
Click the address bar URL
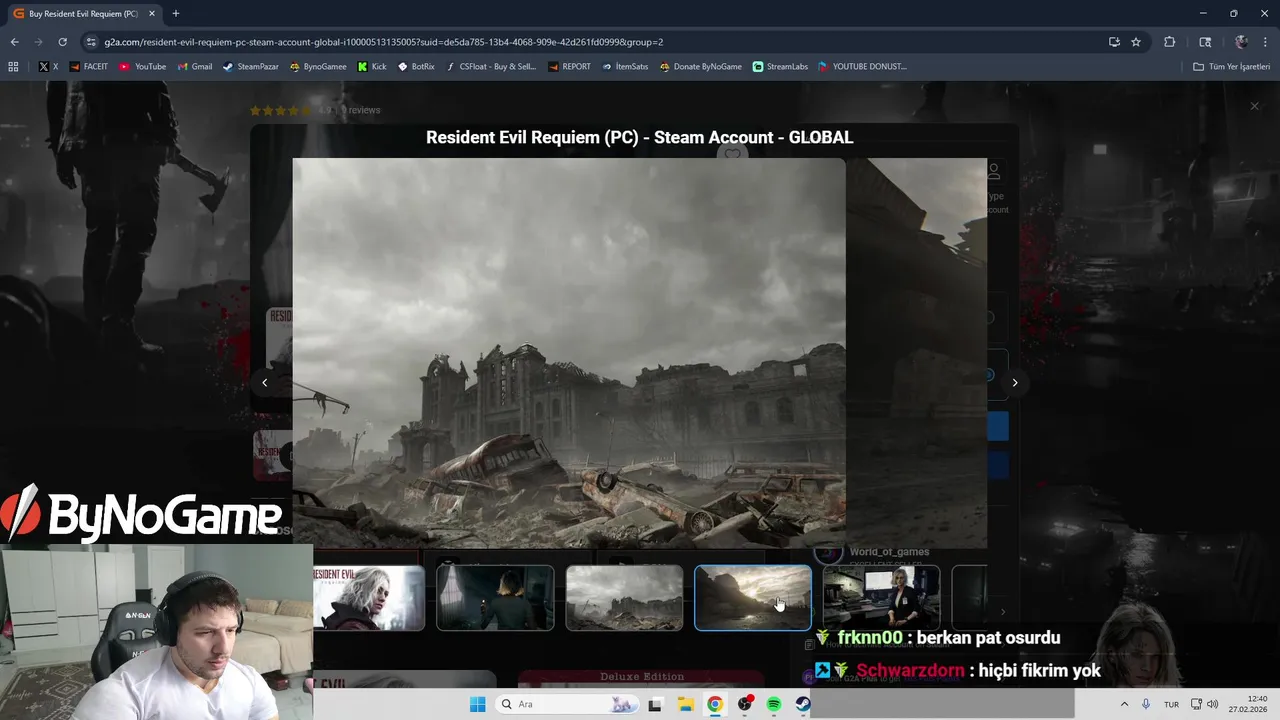384,42
